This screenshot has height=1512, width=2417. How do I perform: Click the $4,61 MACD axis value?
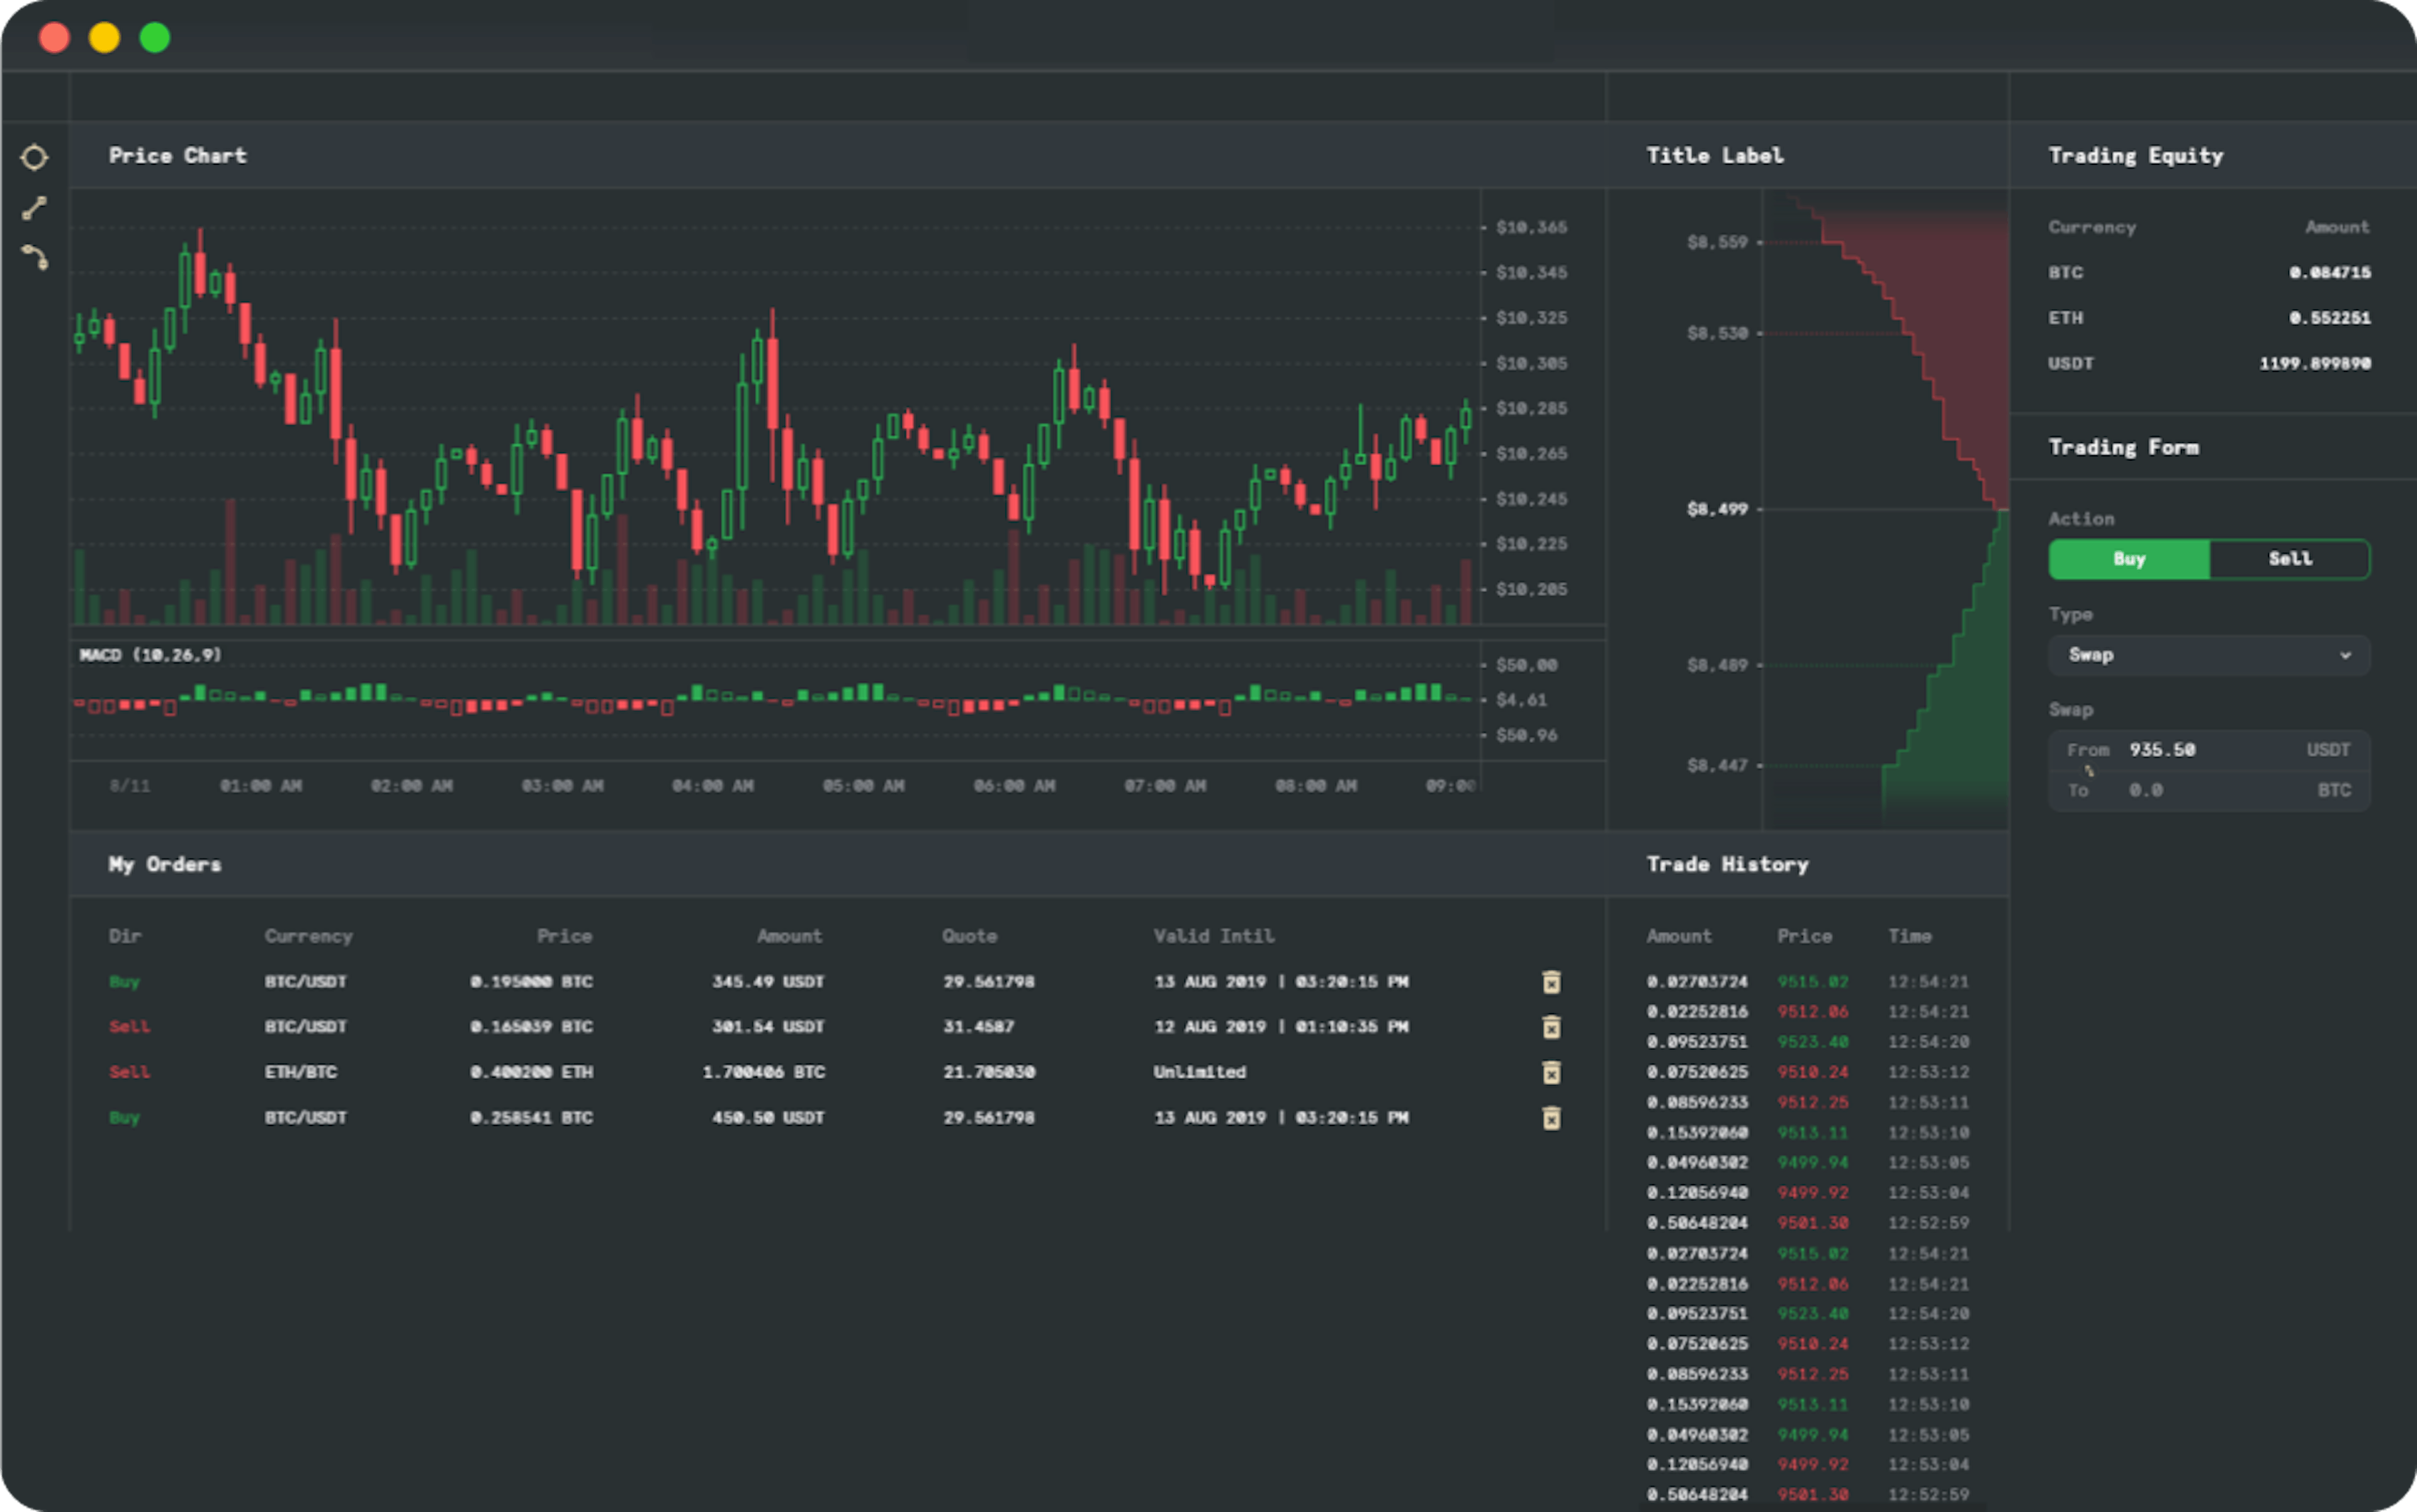tap(1521, 700)
